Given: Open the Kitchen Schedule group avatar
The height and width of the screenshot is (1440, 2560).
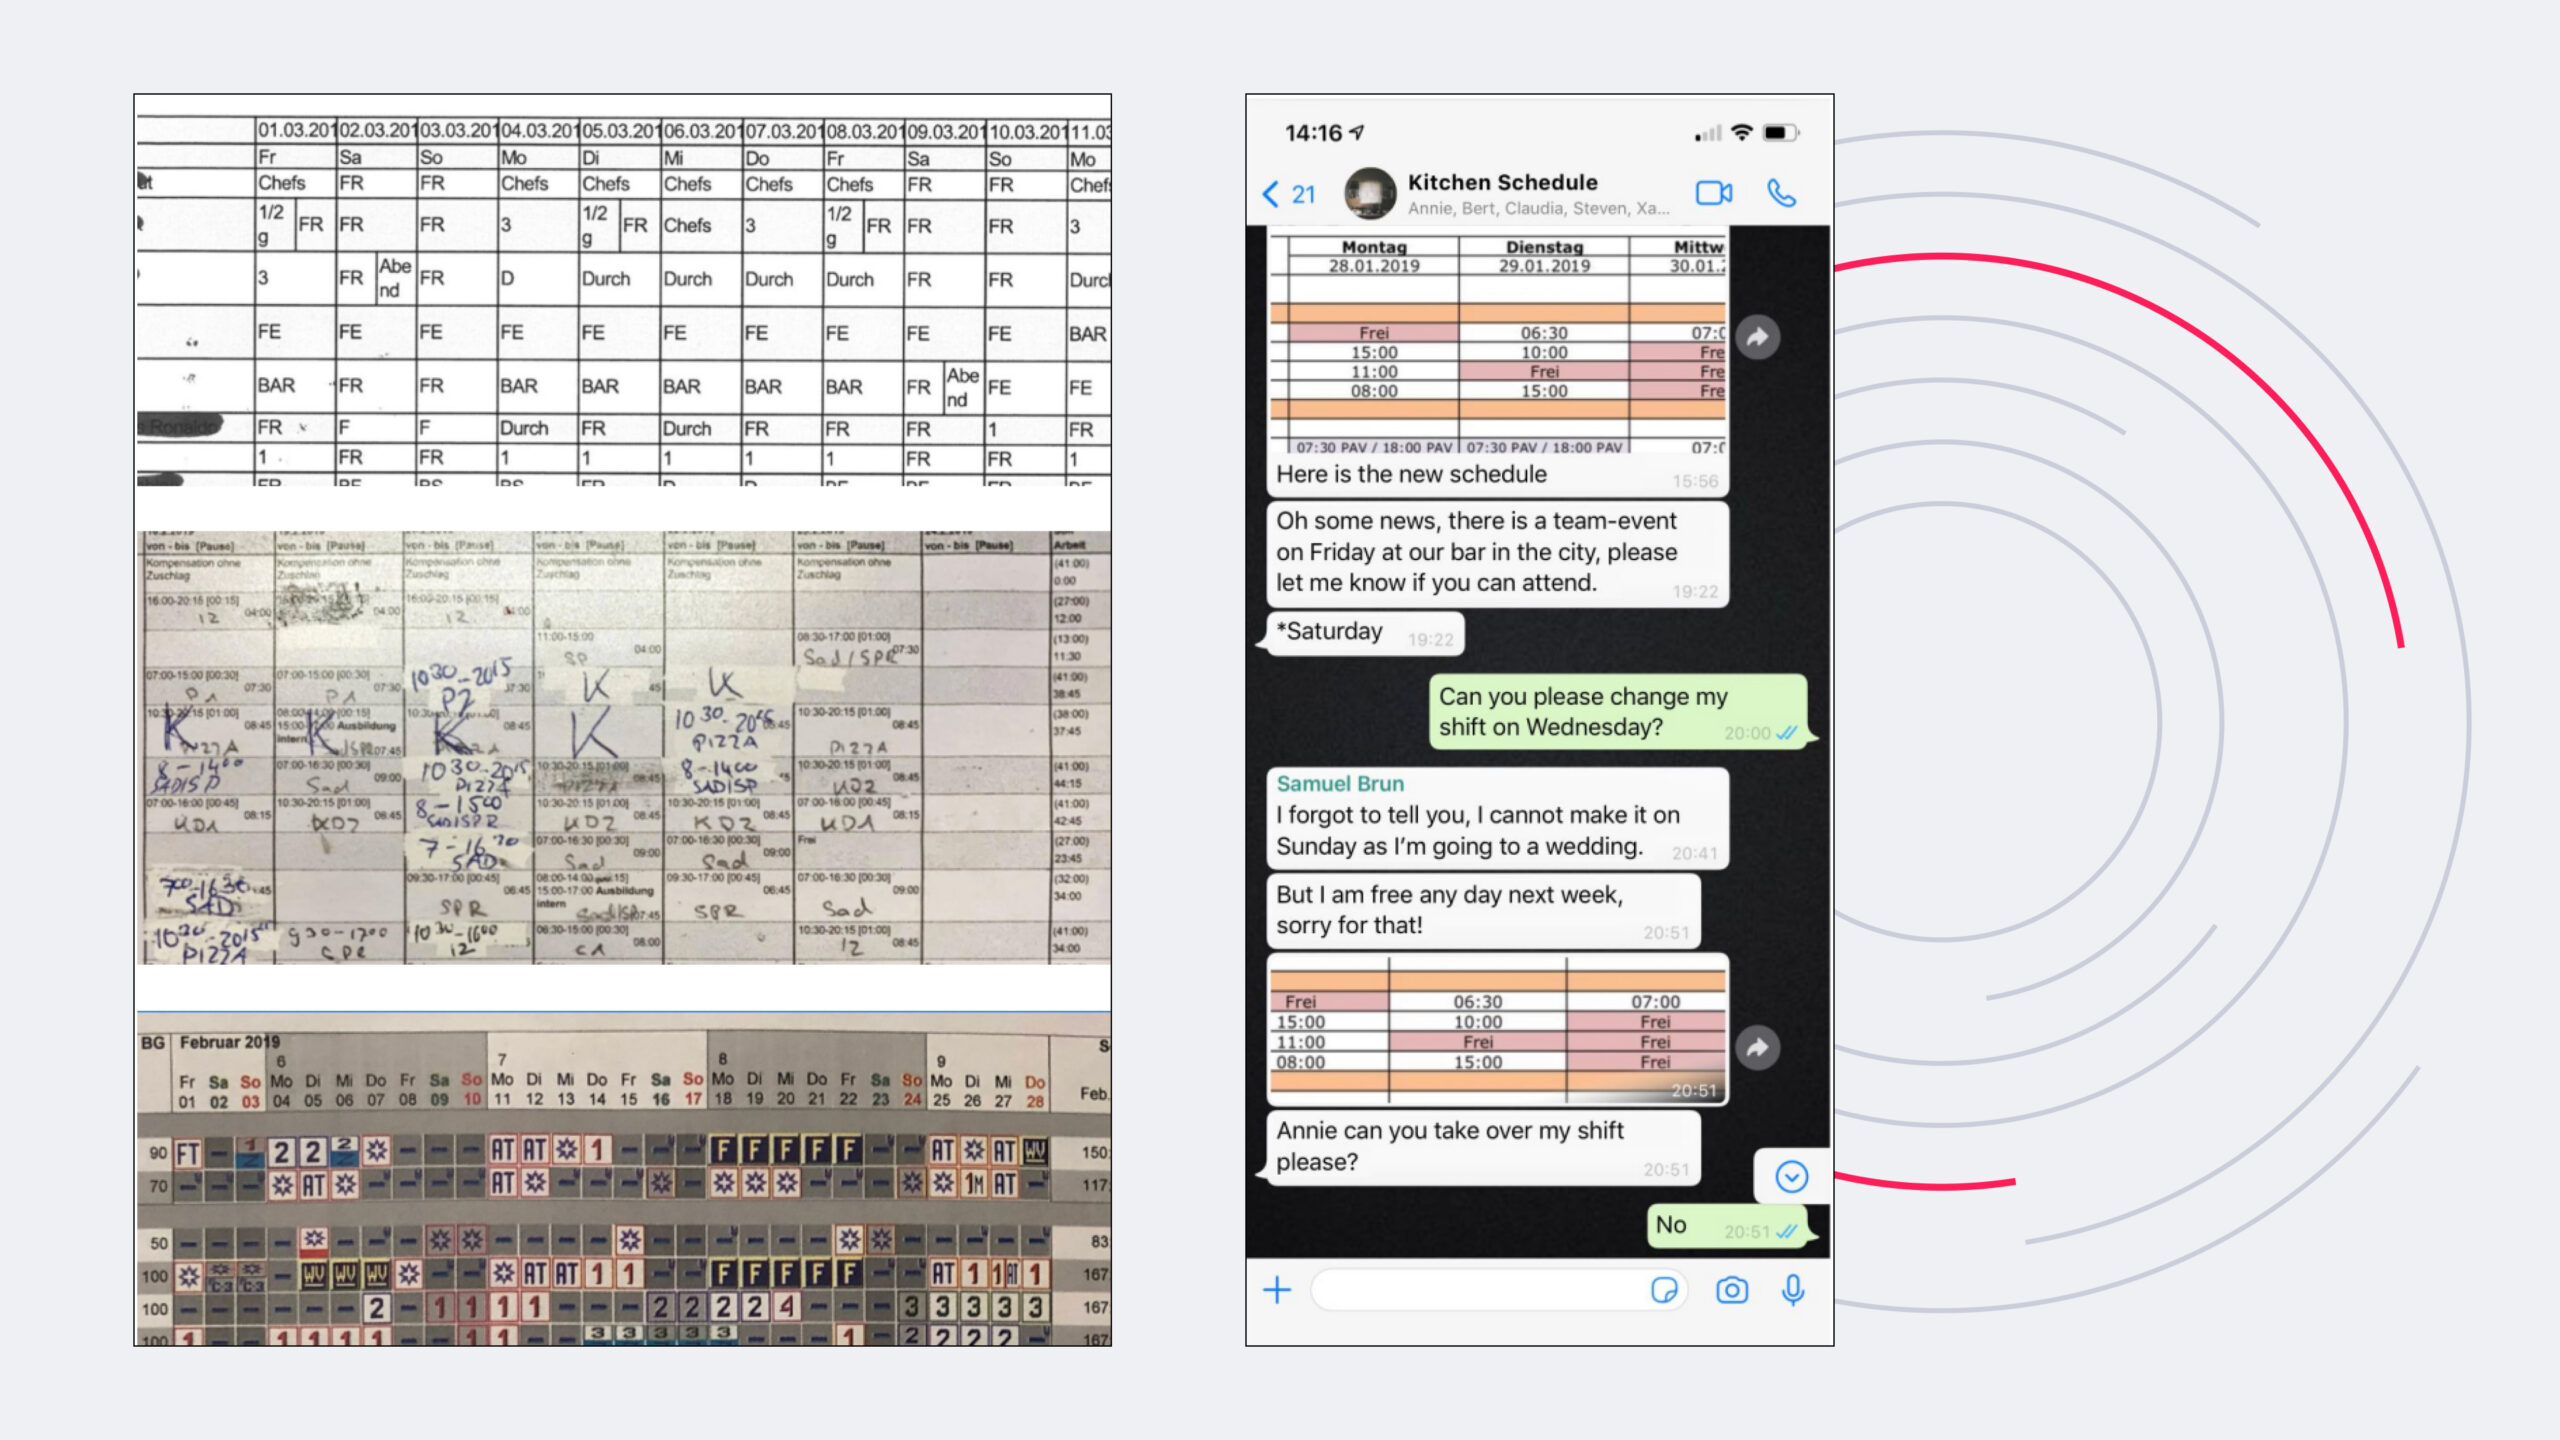Looking at the screenshot, I should (1369, 193).
